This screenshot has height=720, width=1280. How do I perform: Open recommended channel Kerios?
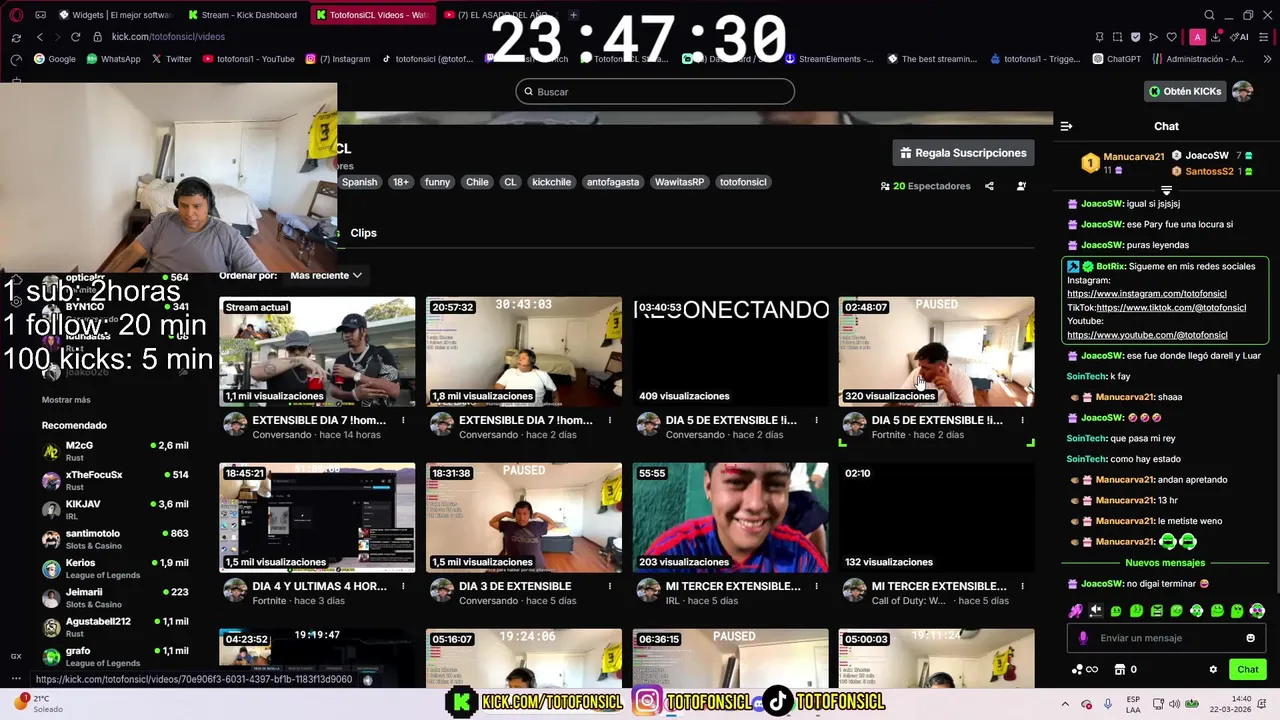[115, 568]
